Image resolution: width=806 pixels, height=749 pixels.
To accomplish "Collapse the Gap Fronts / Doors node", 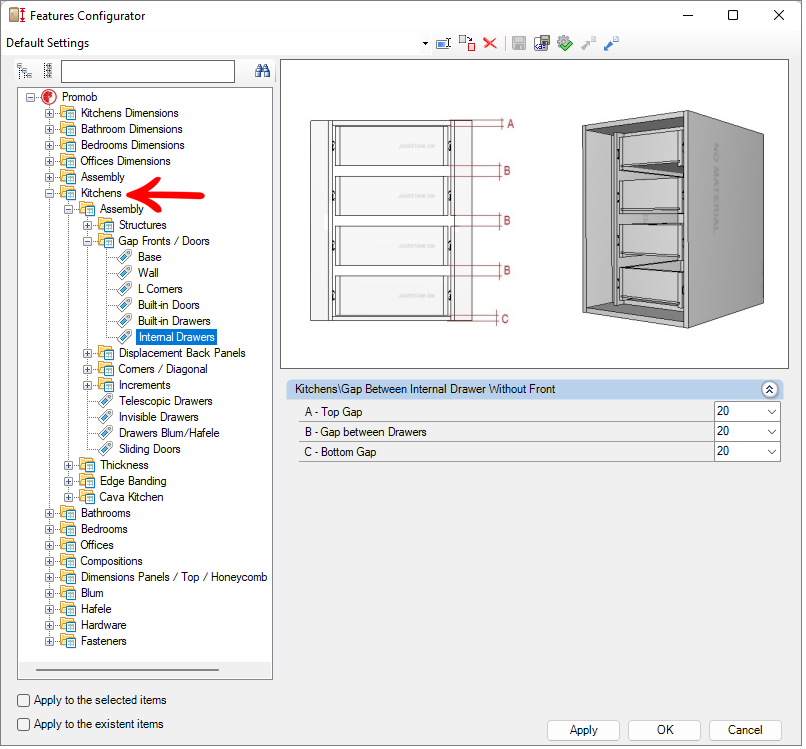I will click(87, 242).
